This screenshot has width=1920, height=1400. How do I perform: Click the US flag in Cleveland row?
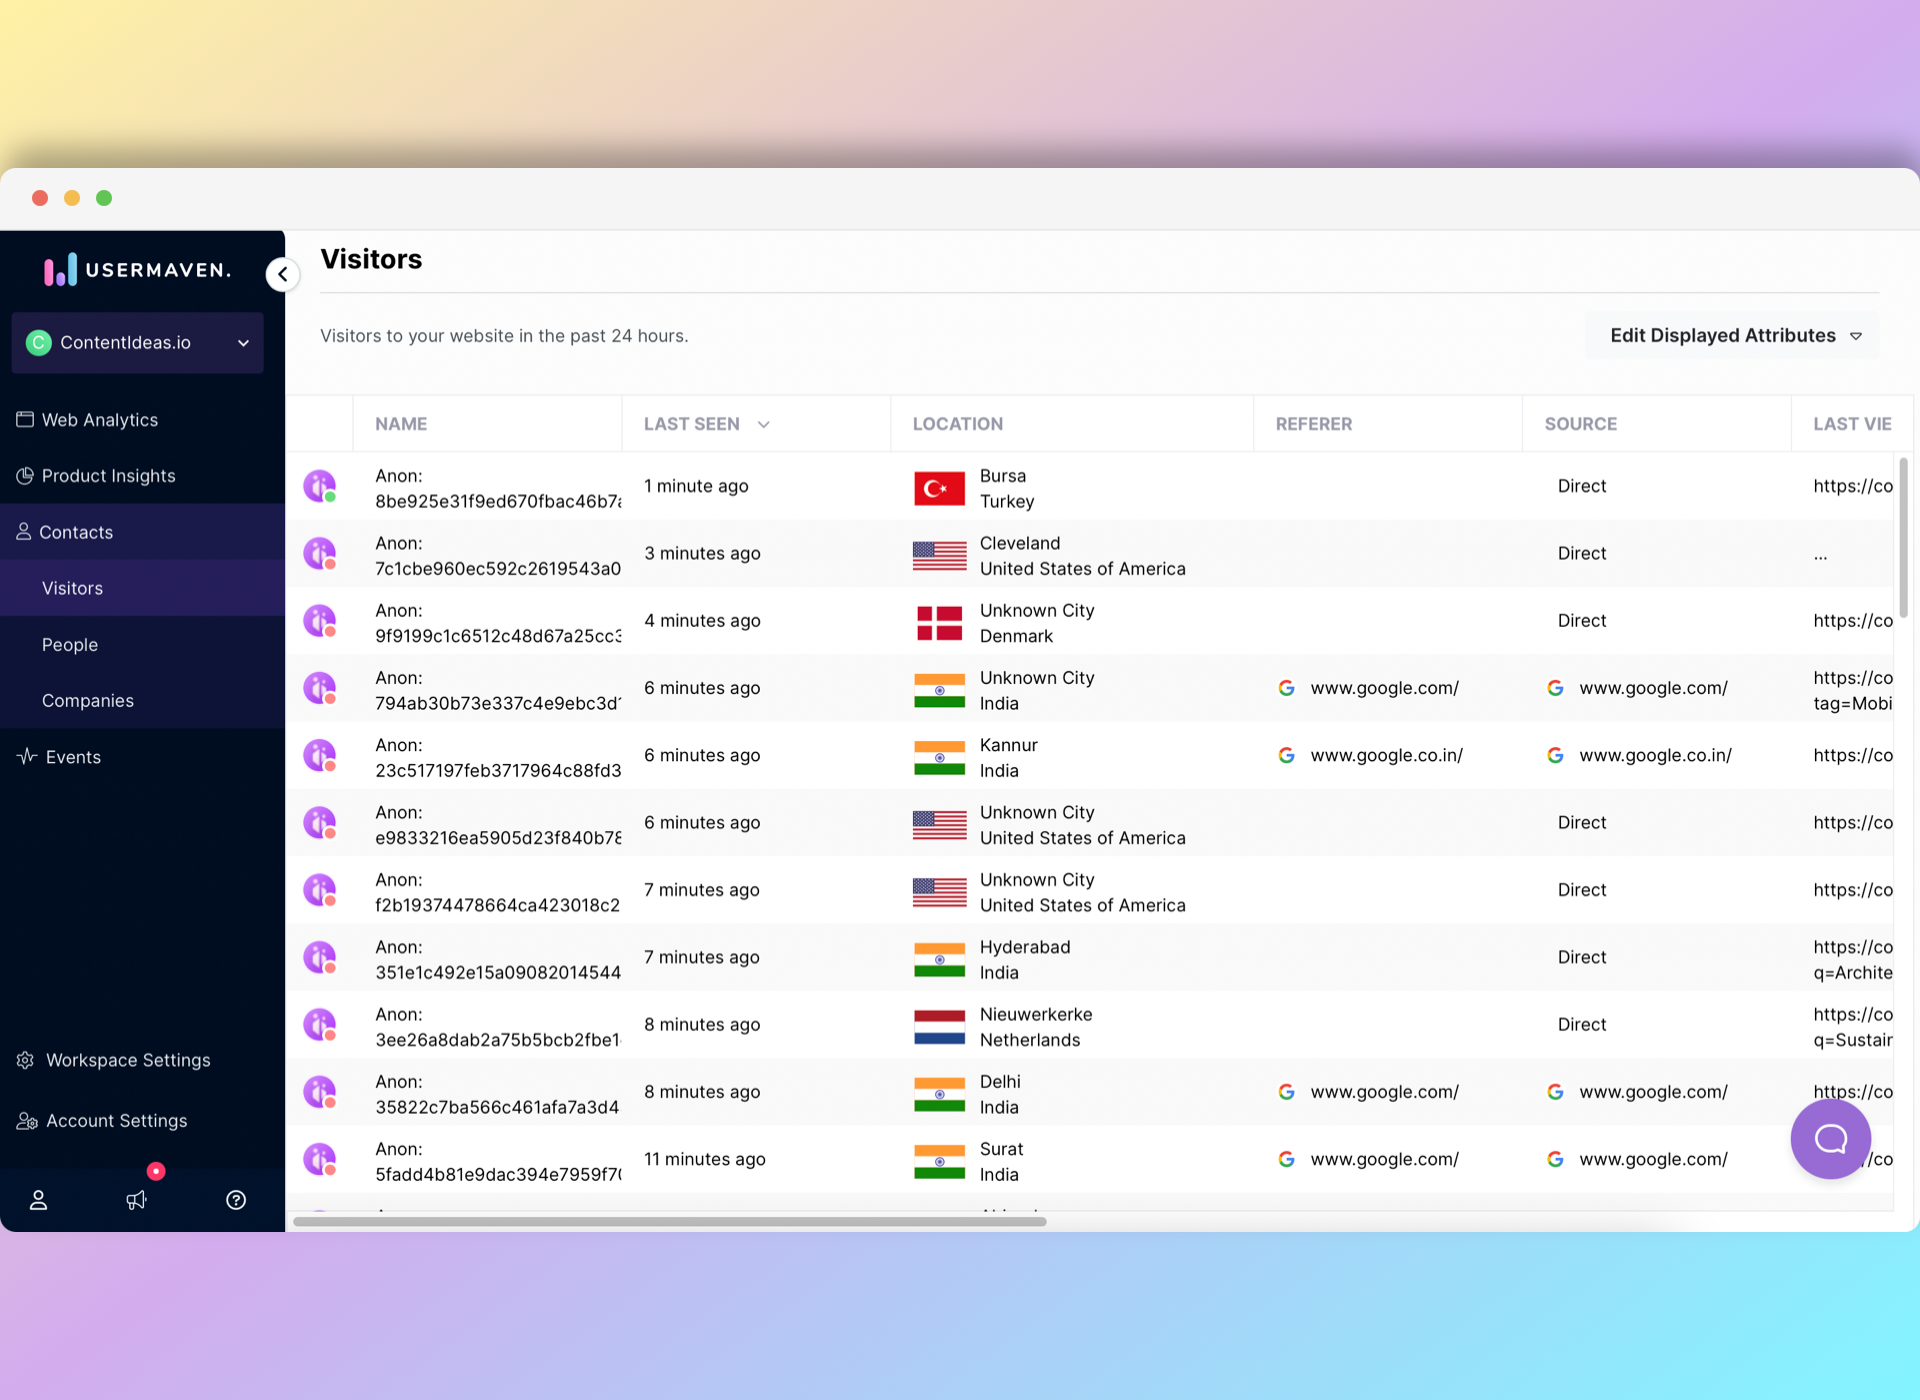(x=940, y=555)
